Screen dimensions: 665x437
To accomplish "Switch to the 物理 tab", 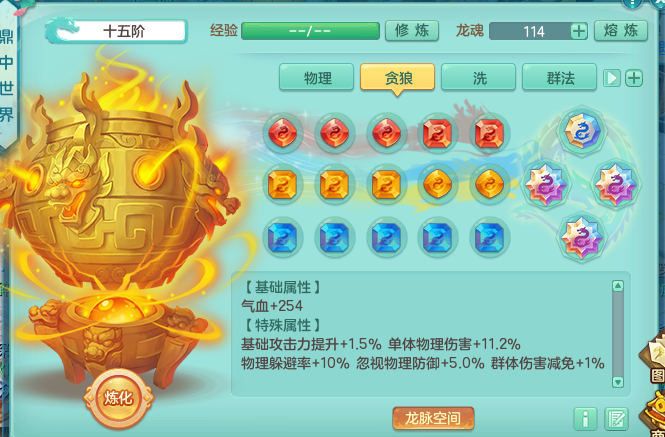I will point(316,77).
